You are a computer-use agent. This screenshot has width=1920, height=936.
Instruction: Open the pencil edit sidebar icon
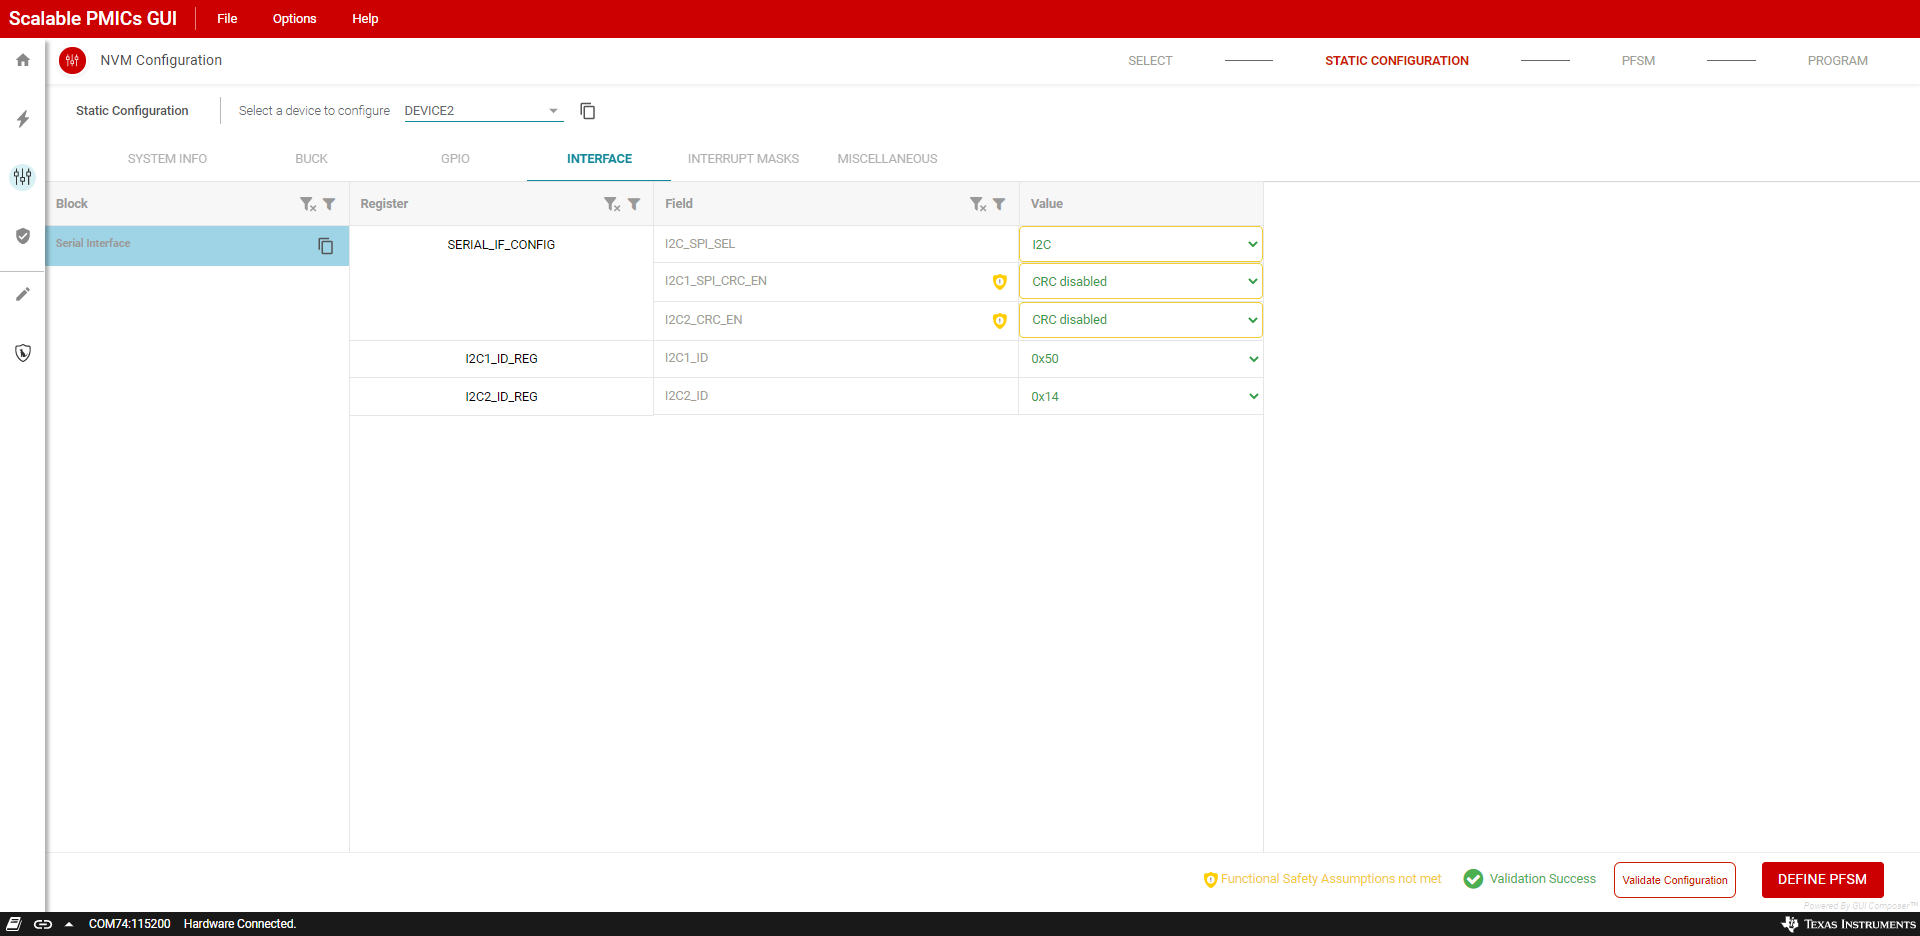[23, 294]
